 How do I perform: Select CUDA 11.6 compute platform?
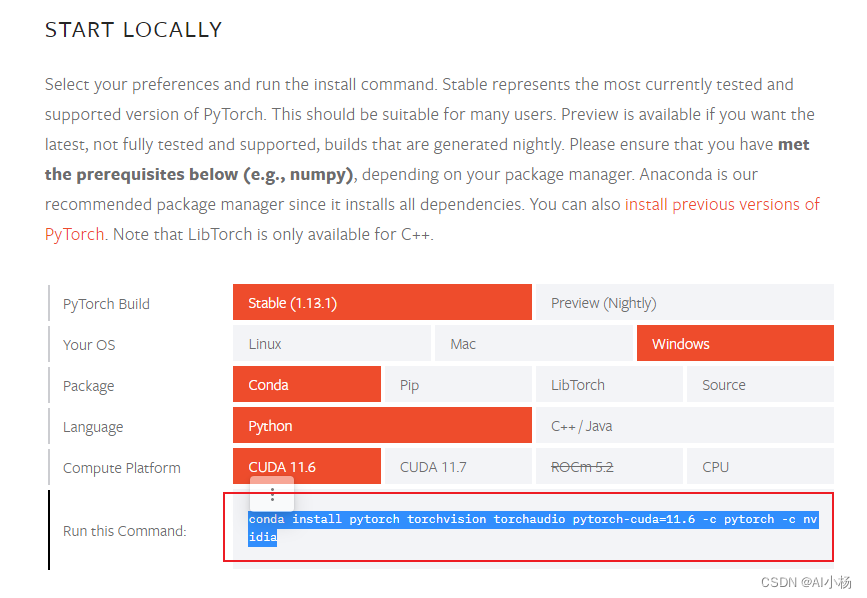click(x=307, y=466)
